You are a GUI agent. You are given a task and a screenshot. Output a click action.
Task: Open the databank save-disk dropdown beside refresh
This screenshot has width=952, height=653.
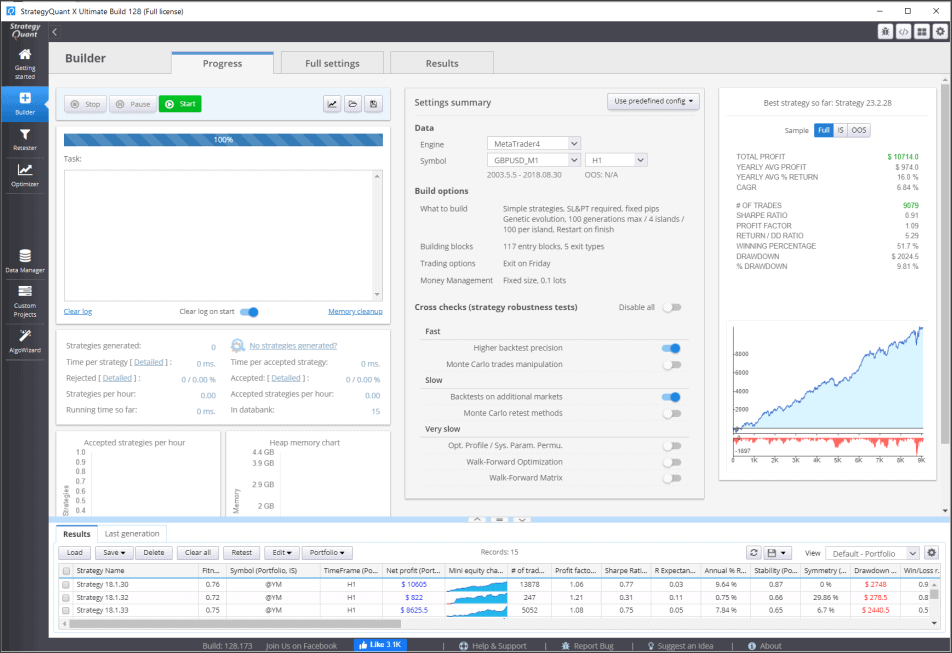[x=777, y=553]
